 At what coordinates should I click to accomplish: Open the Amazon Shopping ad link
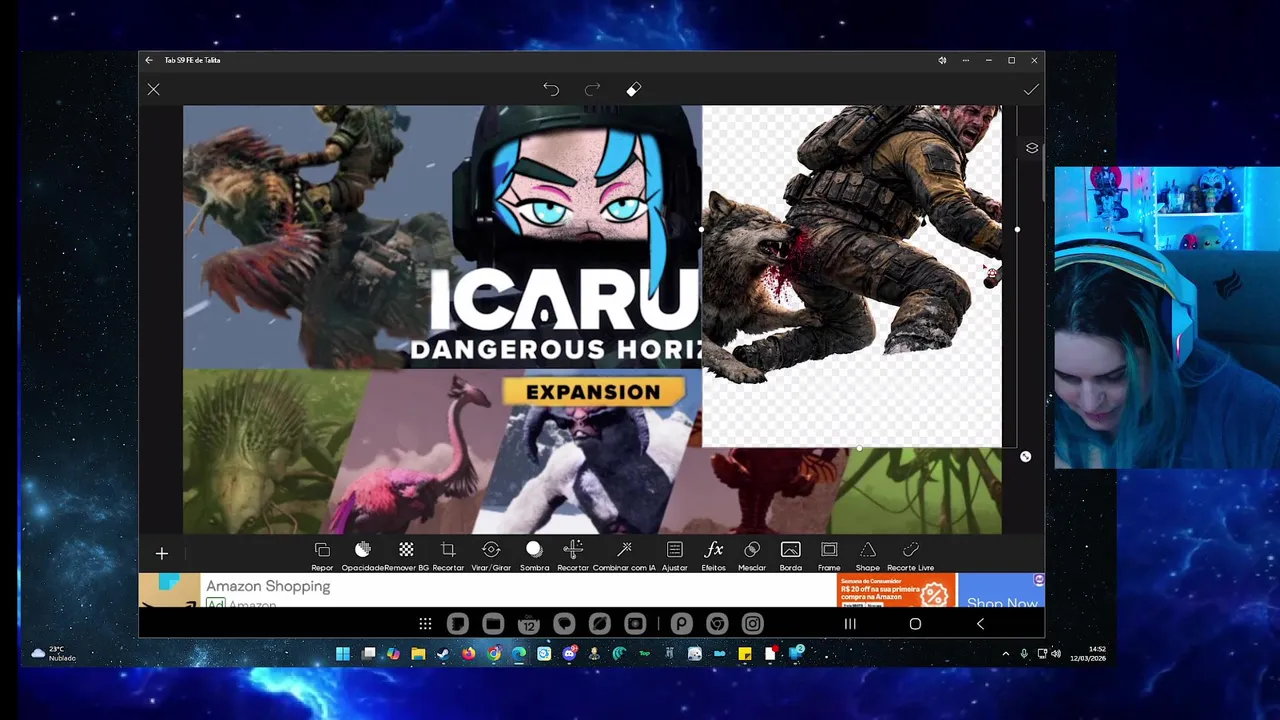[268, 586]
